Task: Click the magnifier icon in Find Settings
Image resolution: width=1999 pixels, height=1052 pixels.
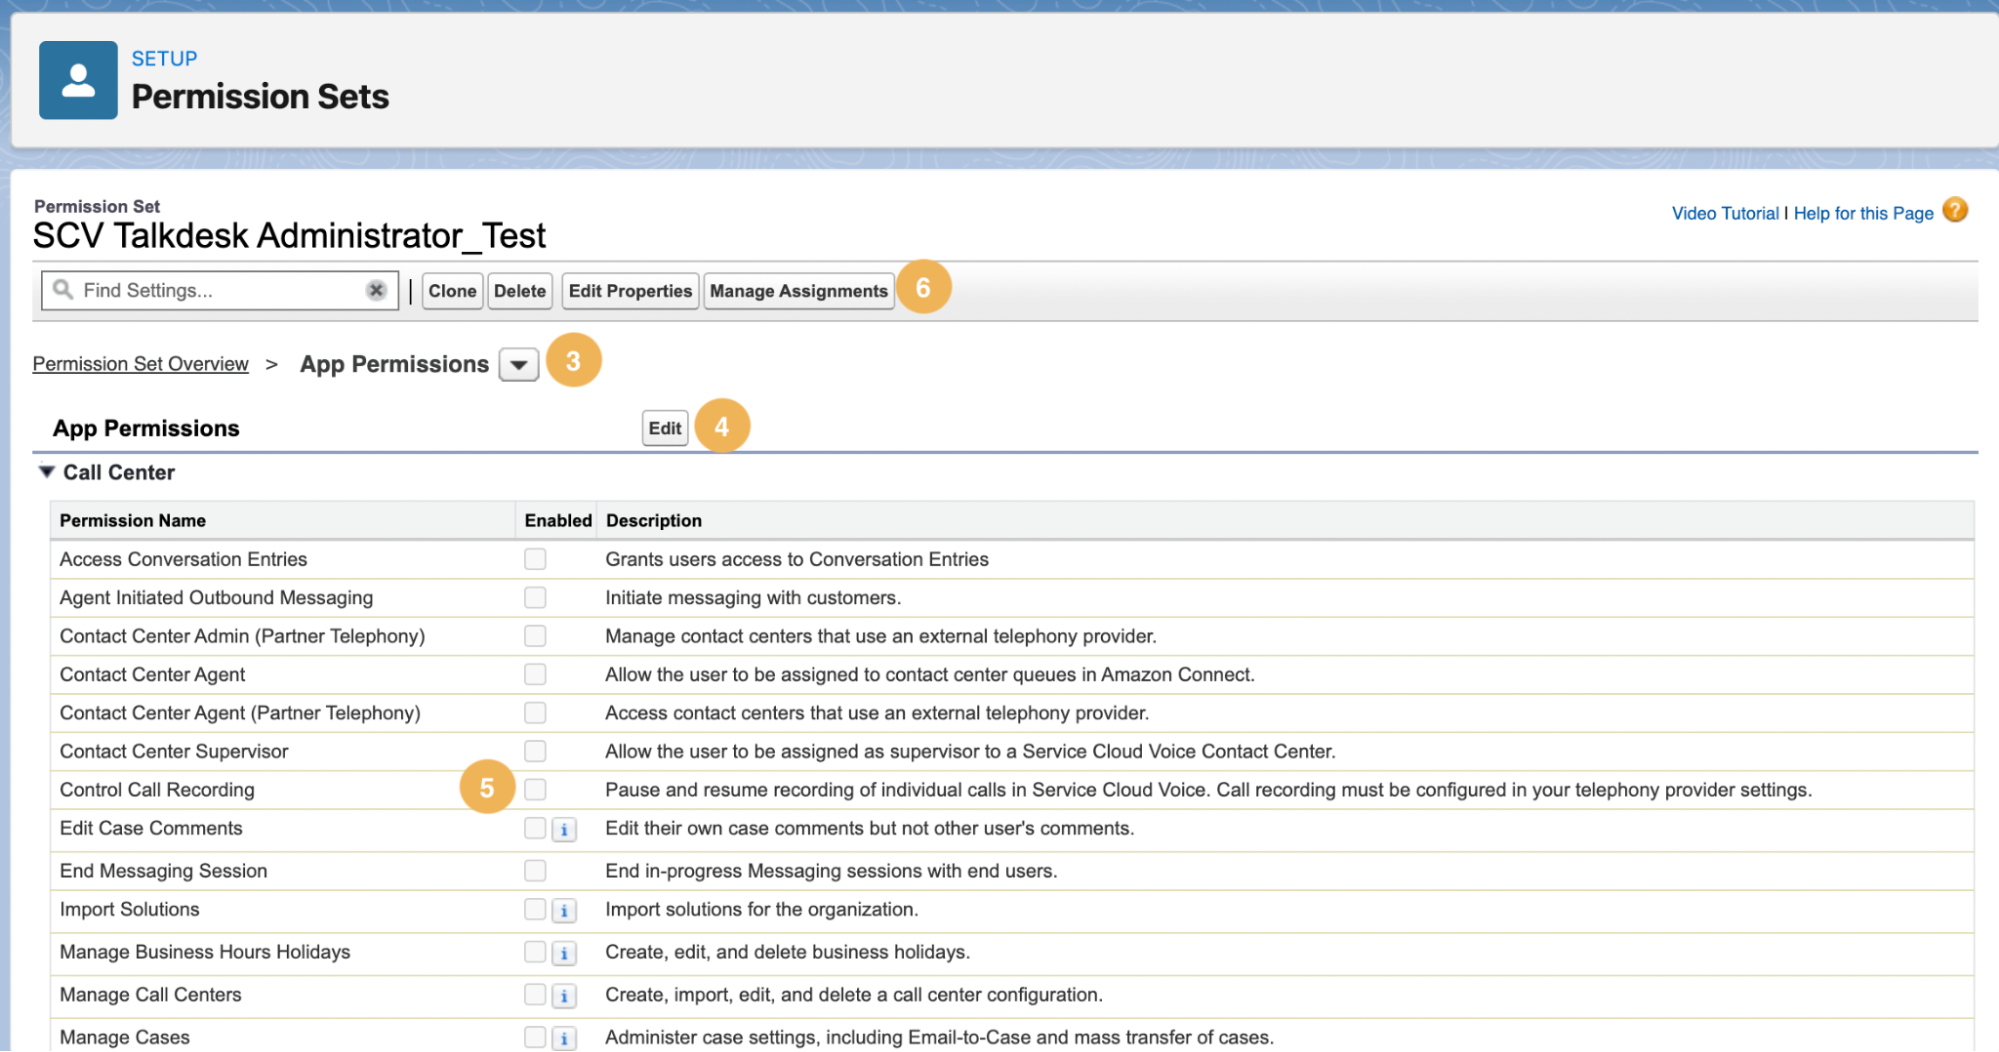Action: 63,290
